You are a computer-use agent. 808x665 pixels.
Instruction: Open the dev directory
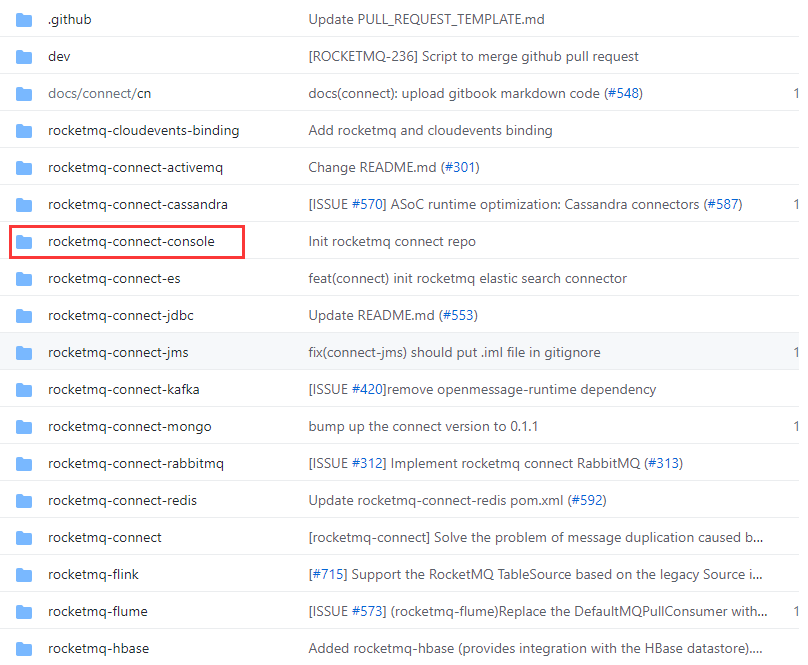click(x=59, y=56)
